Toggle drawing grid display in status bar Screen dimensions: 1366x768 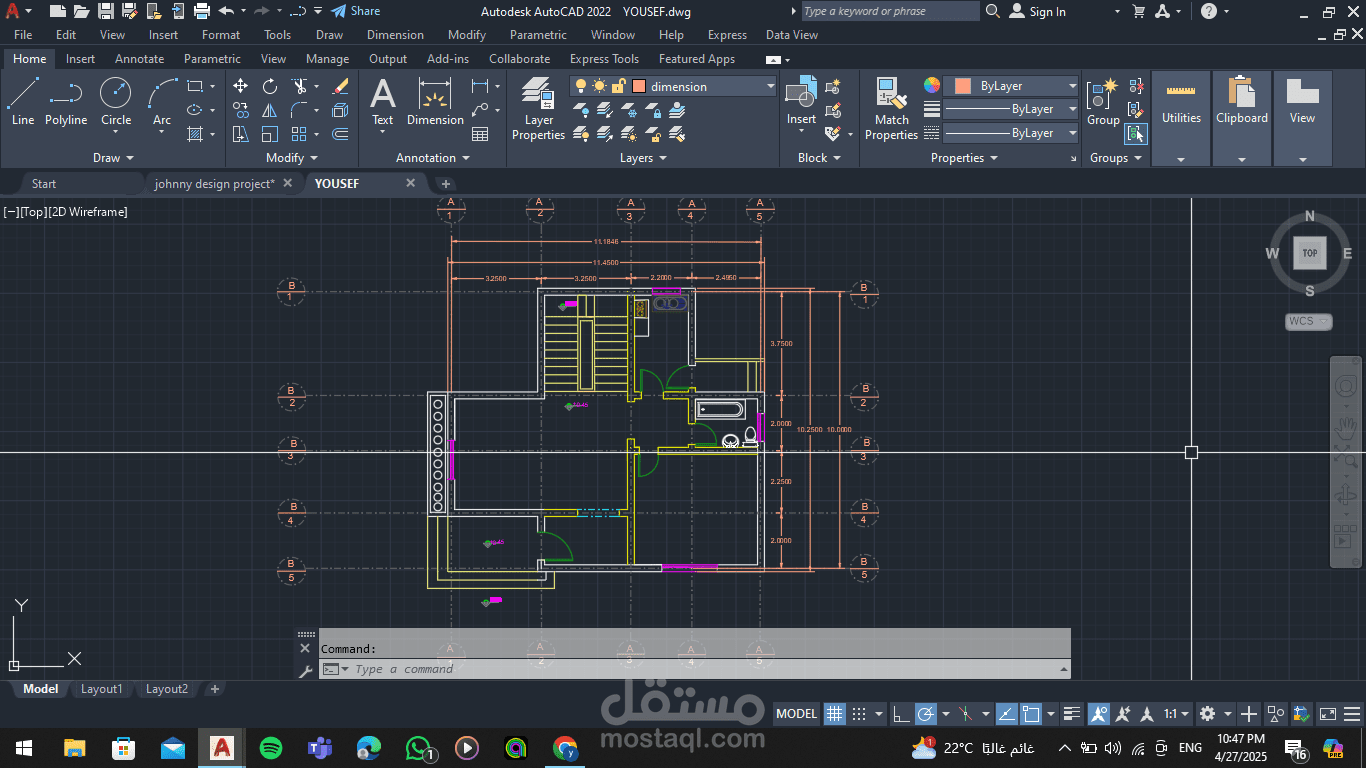click(x=835, y=714)
